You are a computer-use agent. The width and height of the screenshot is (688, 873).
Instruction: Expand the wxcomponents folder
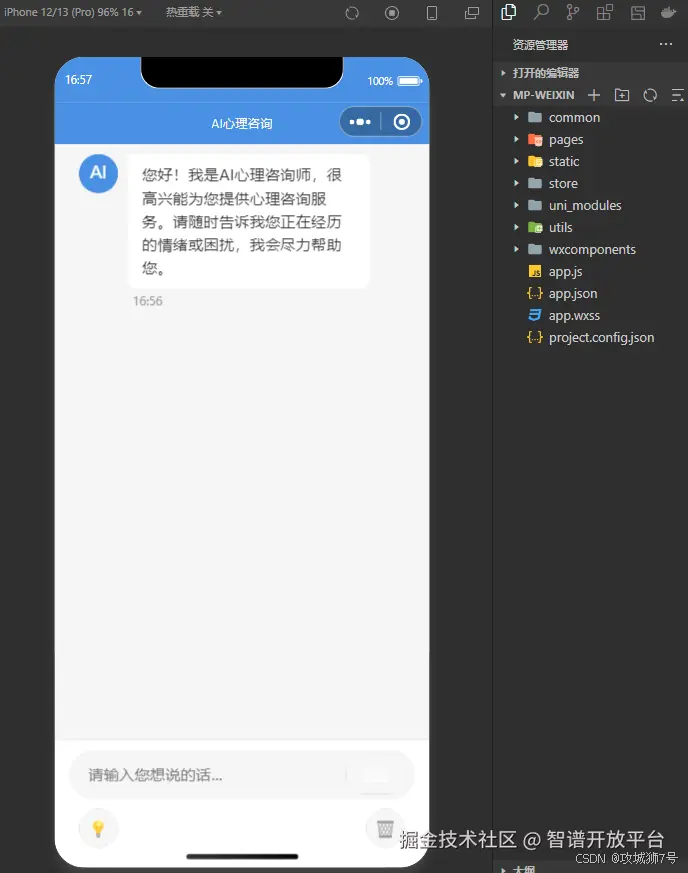point(590,249)
